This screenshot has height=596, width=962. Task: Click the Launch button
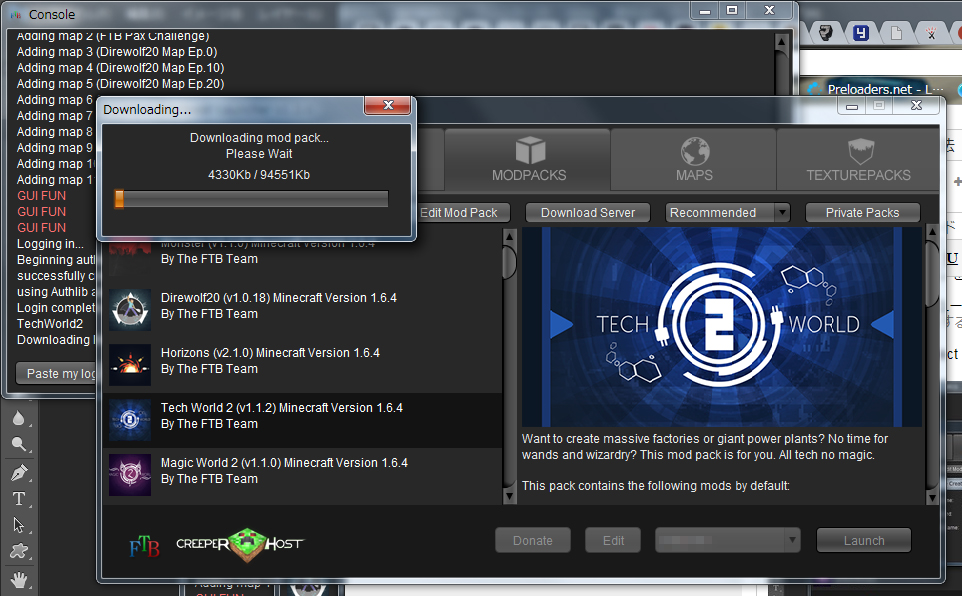(x=864, y=541)
